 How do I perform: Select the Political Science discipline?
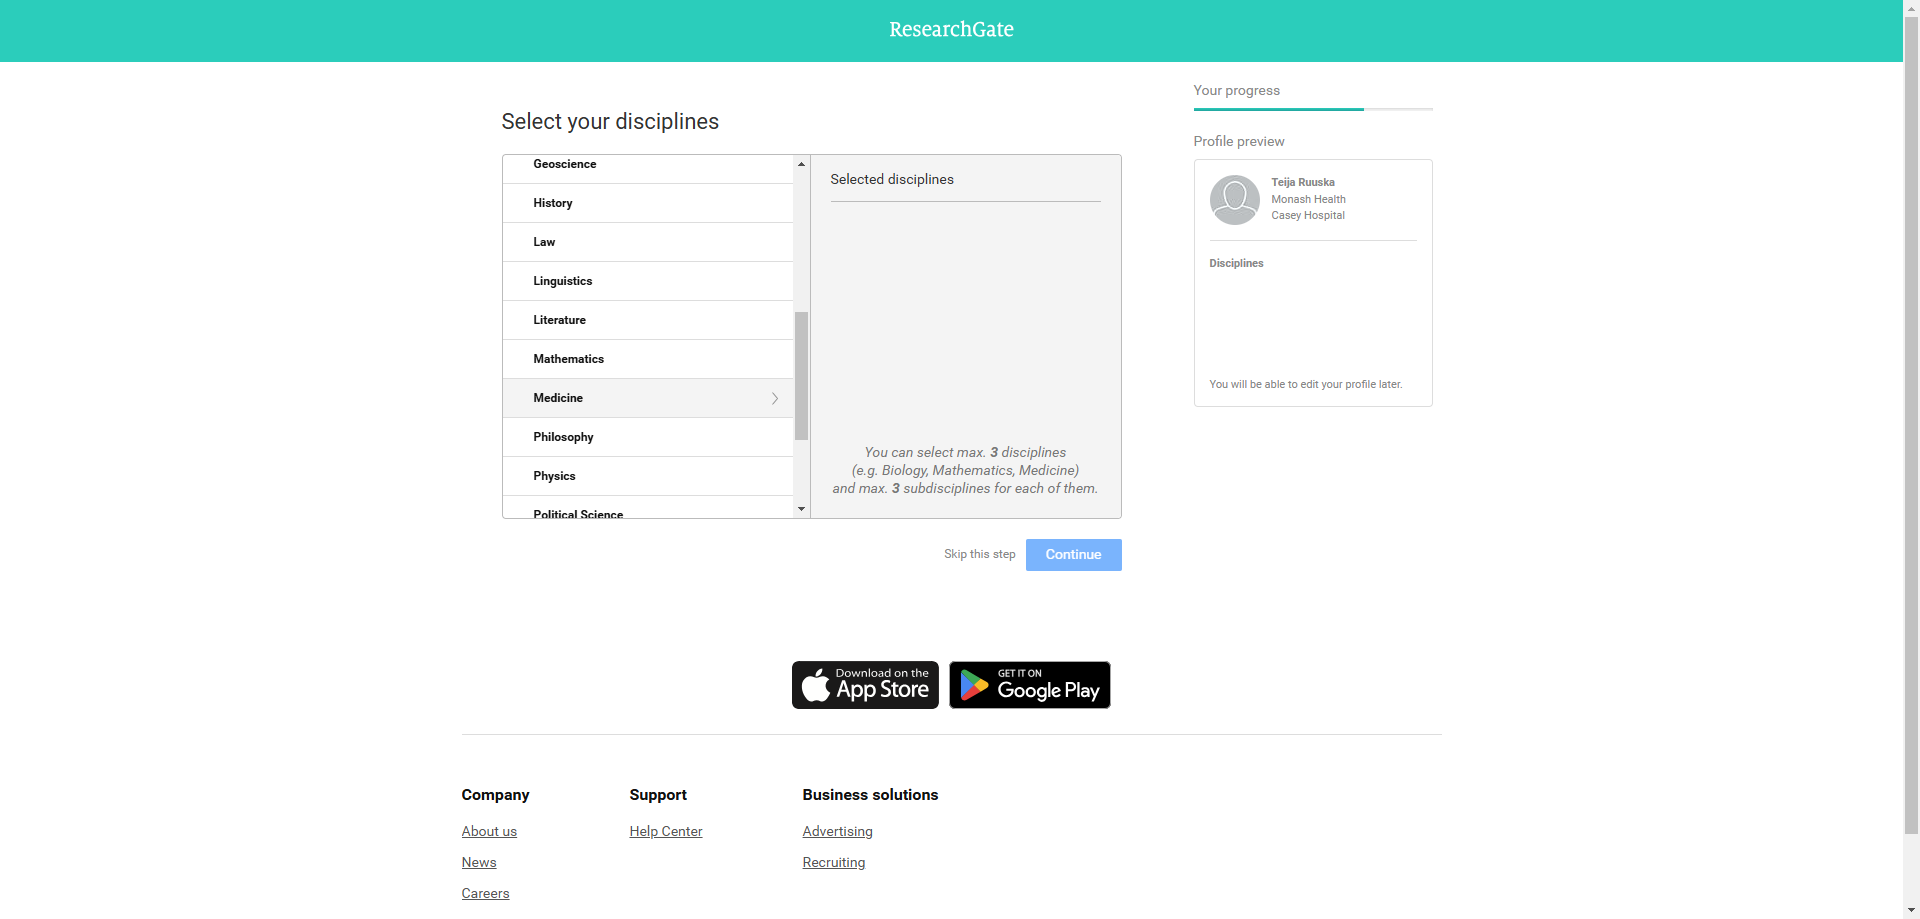point(648,508)
